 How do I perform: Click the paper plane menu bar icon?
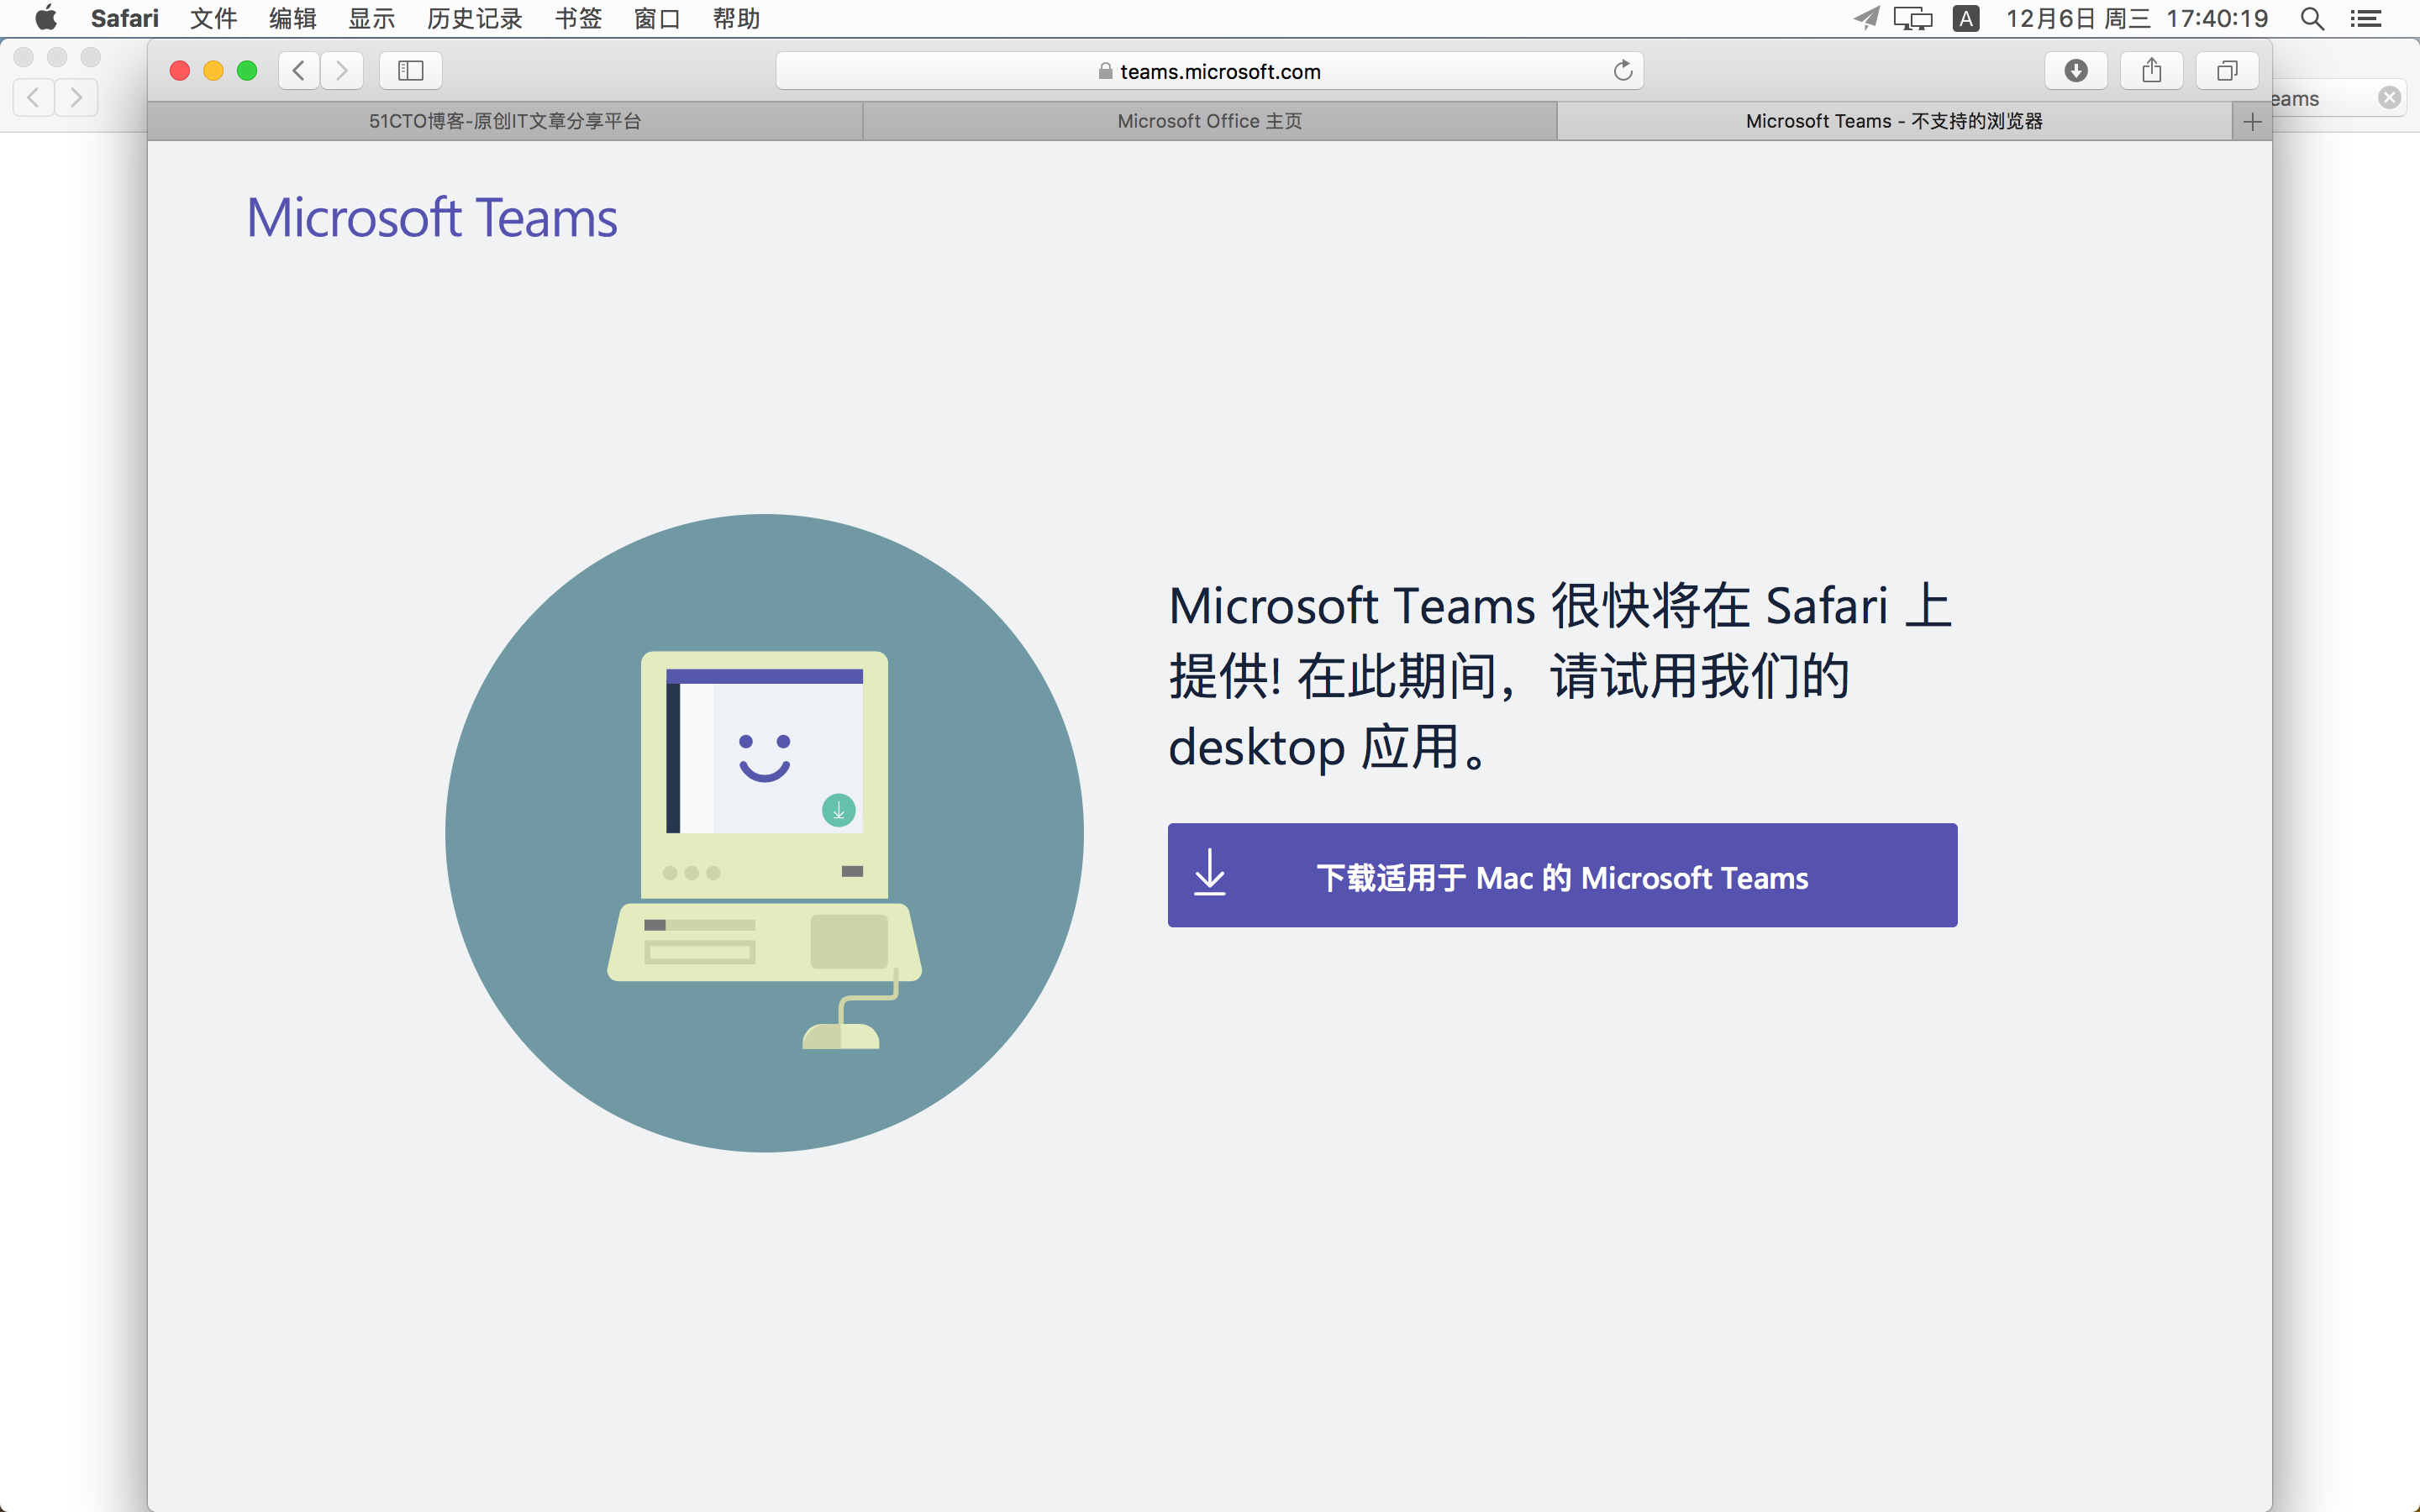(1865, 18)
